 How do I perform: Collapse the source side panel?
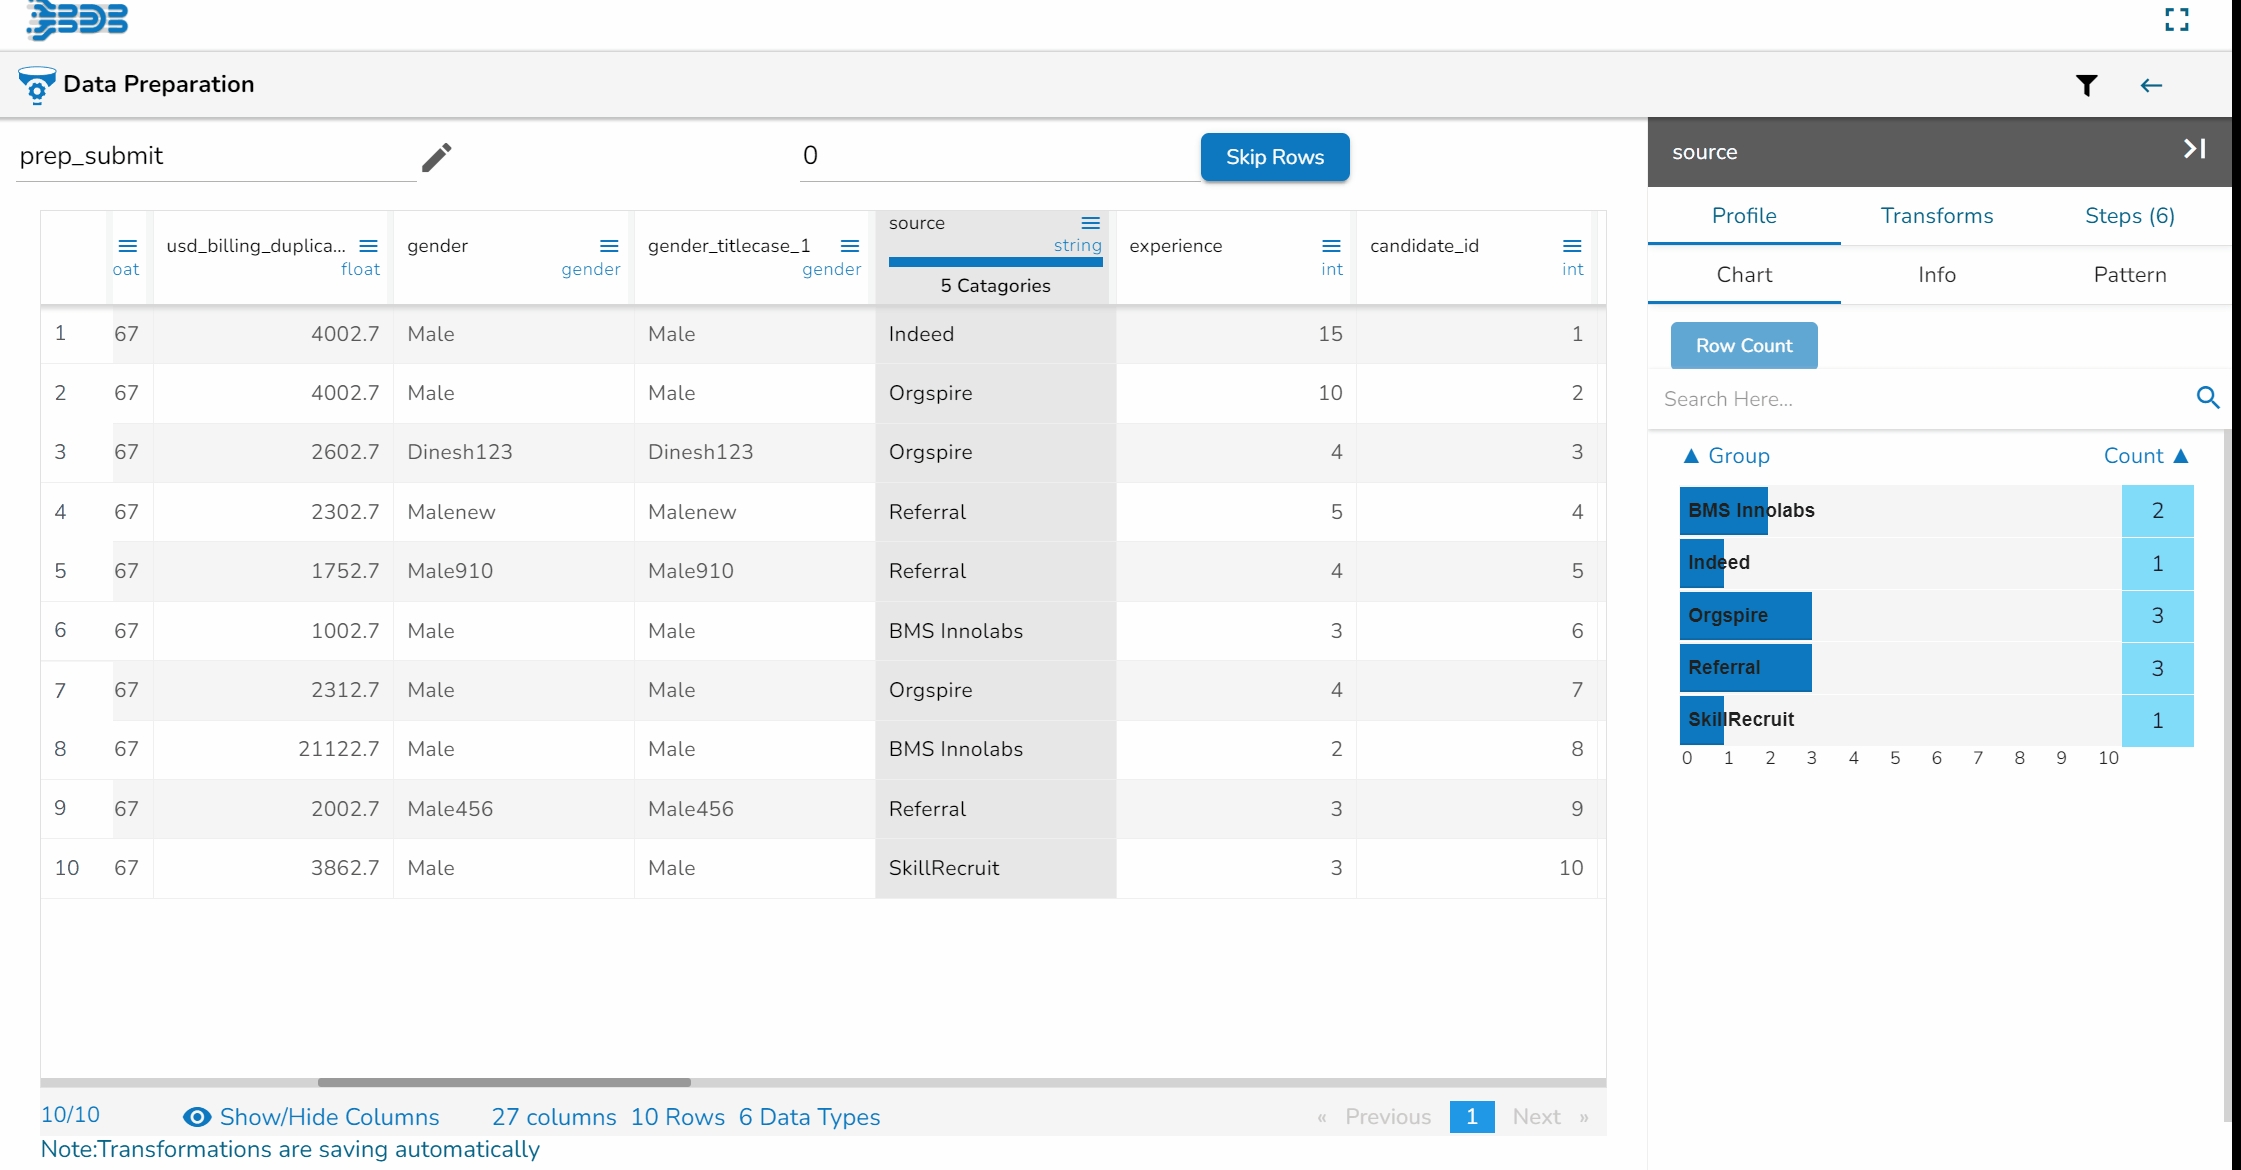tap(2194, 150)
